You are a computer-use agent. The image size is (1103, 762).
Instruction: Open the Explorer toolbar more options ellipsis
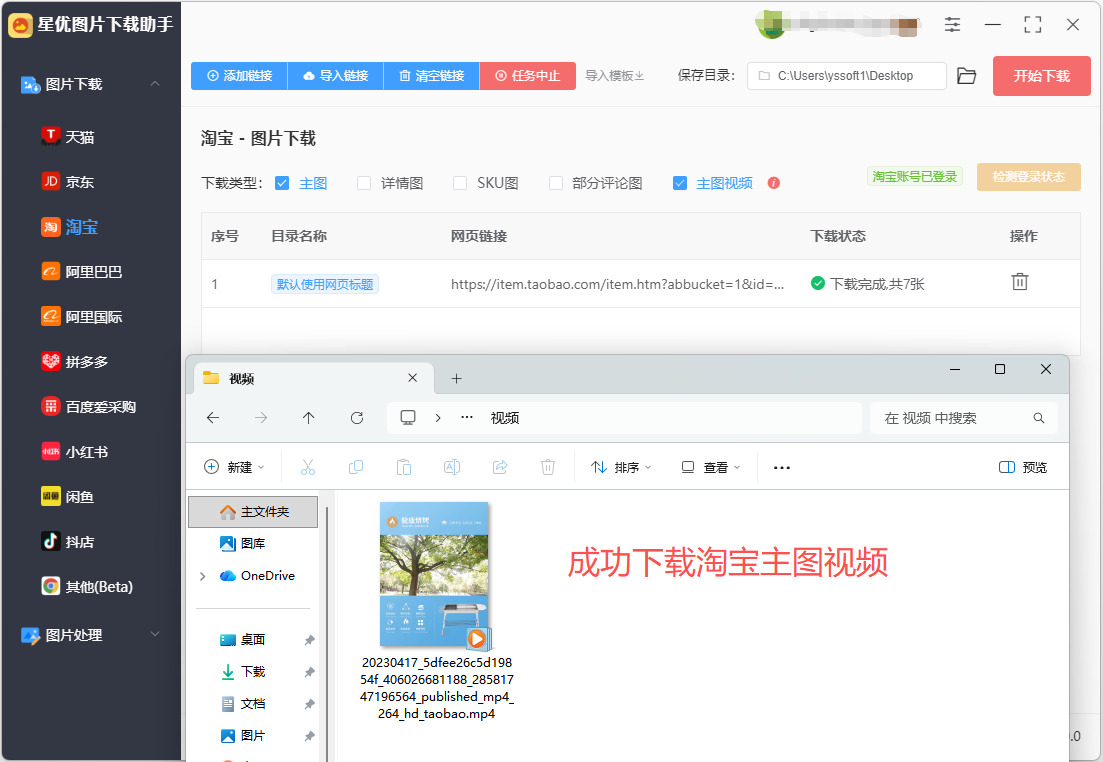(782, 467)
